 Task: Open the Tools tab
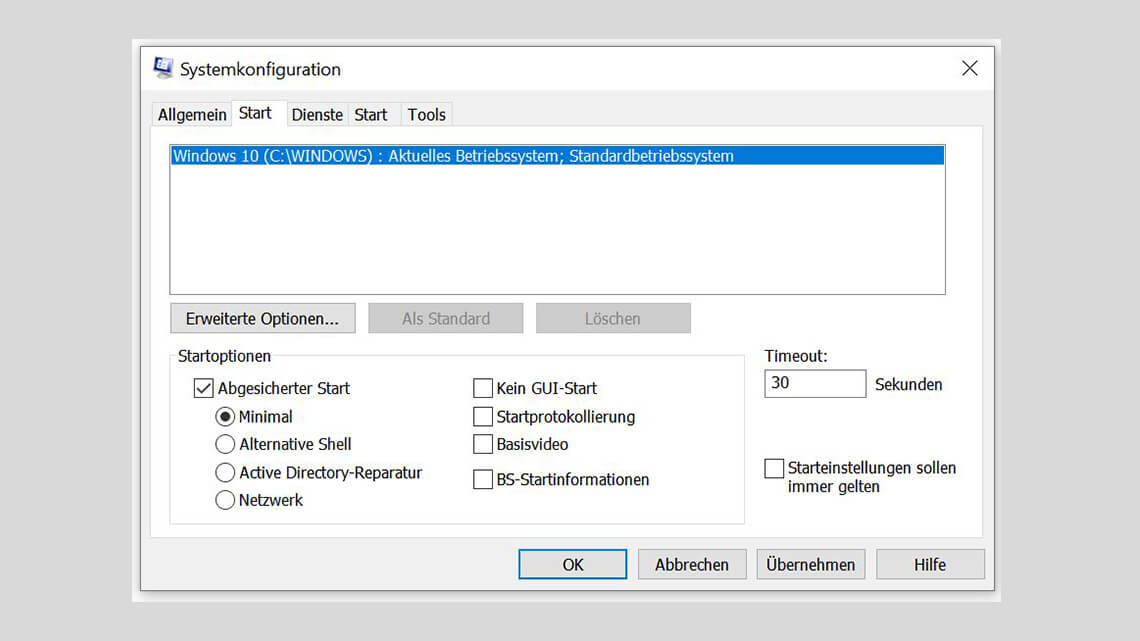click(426, 115)
